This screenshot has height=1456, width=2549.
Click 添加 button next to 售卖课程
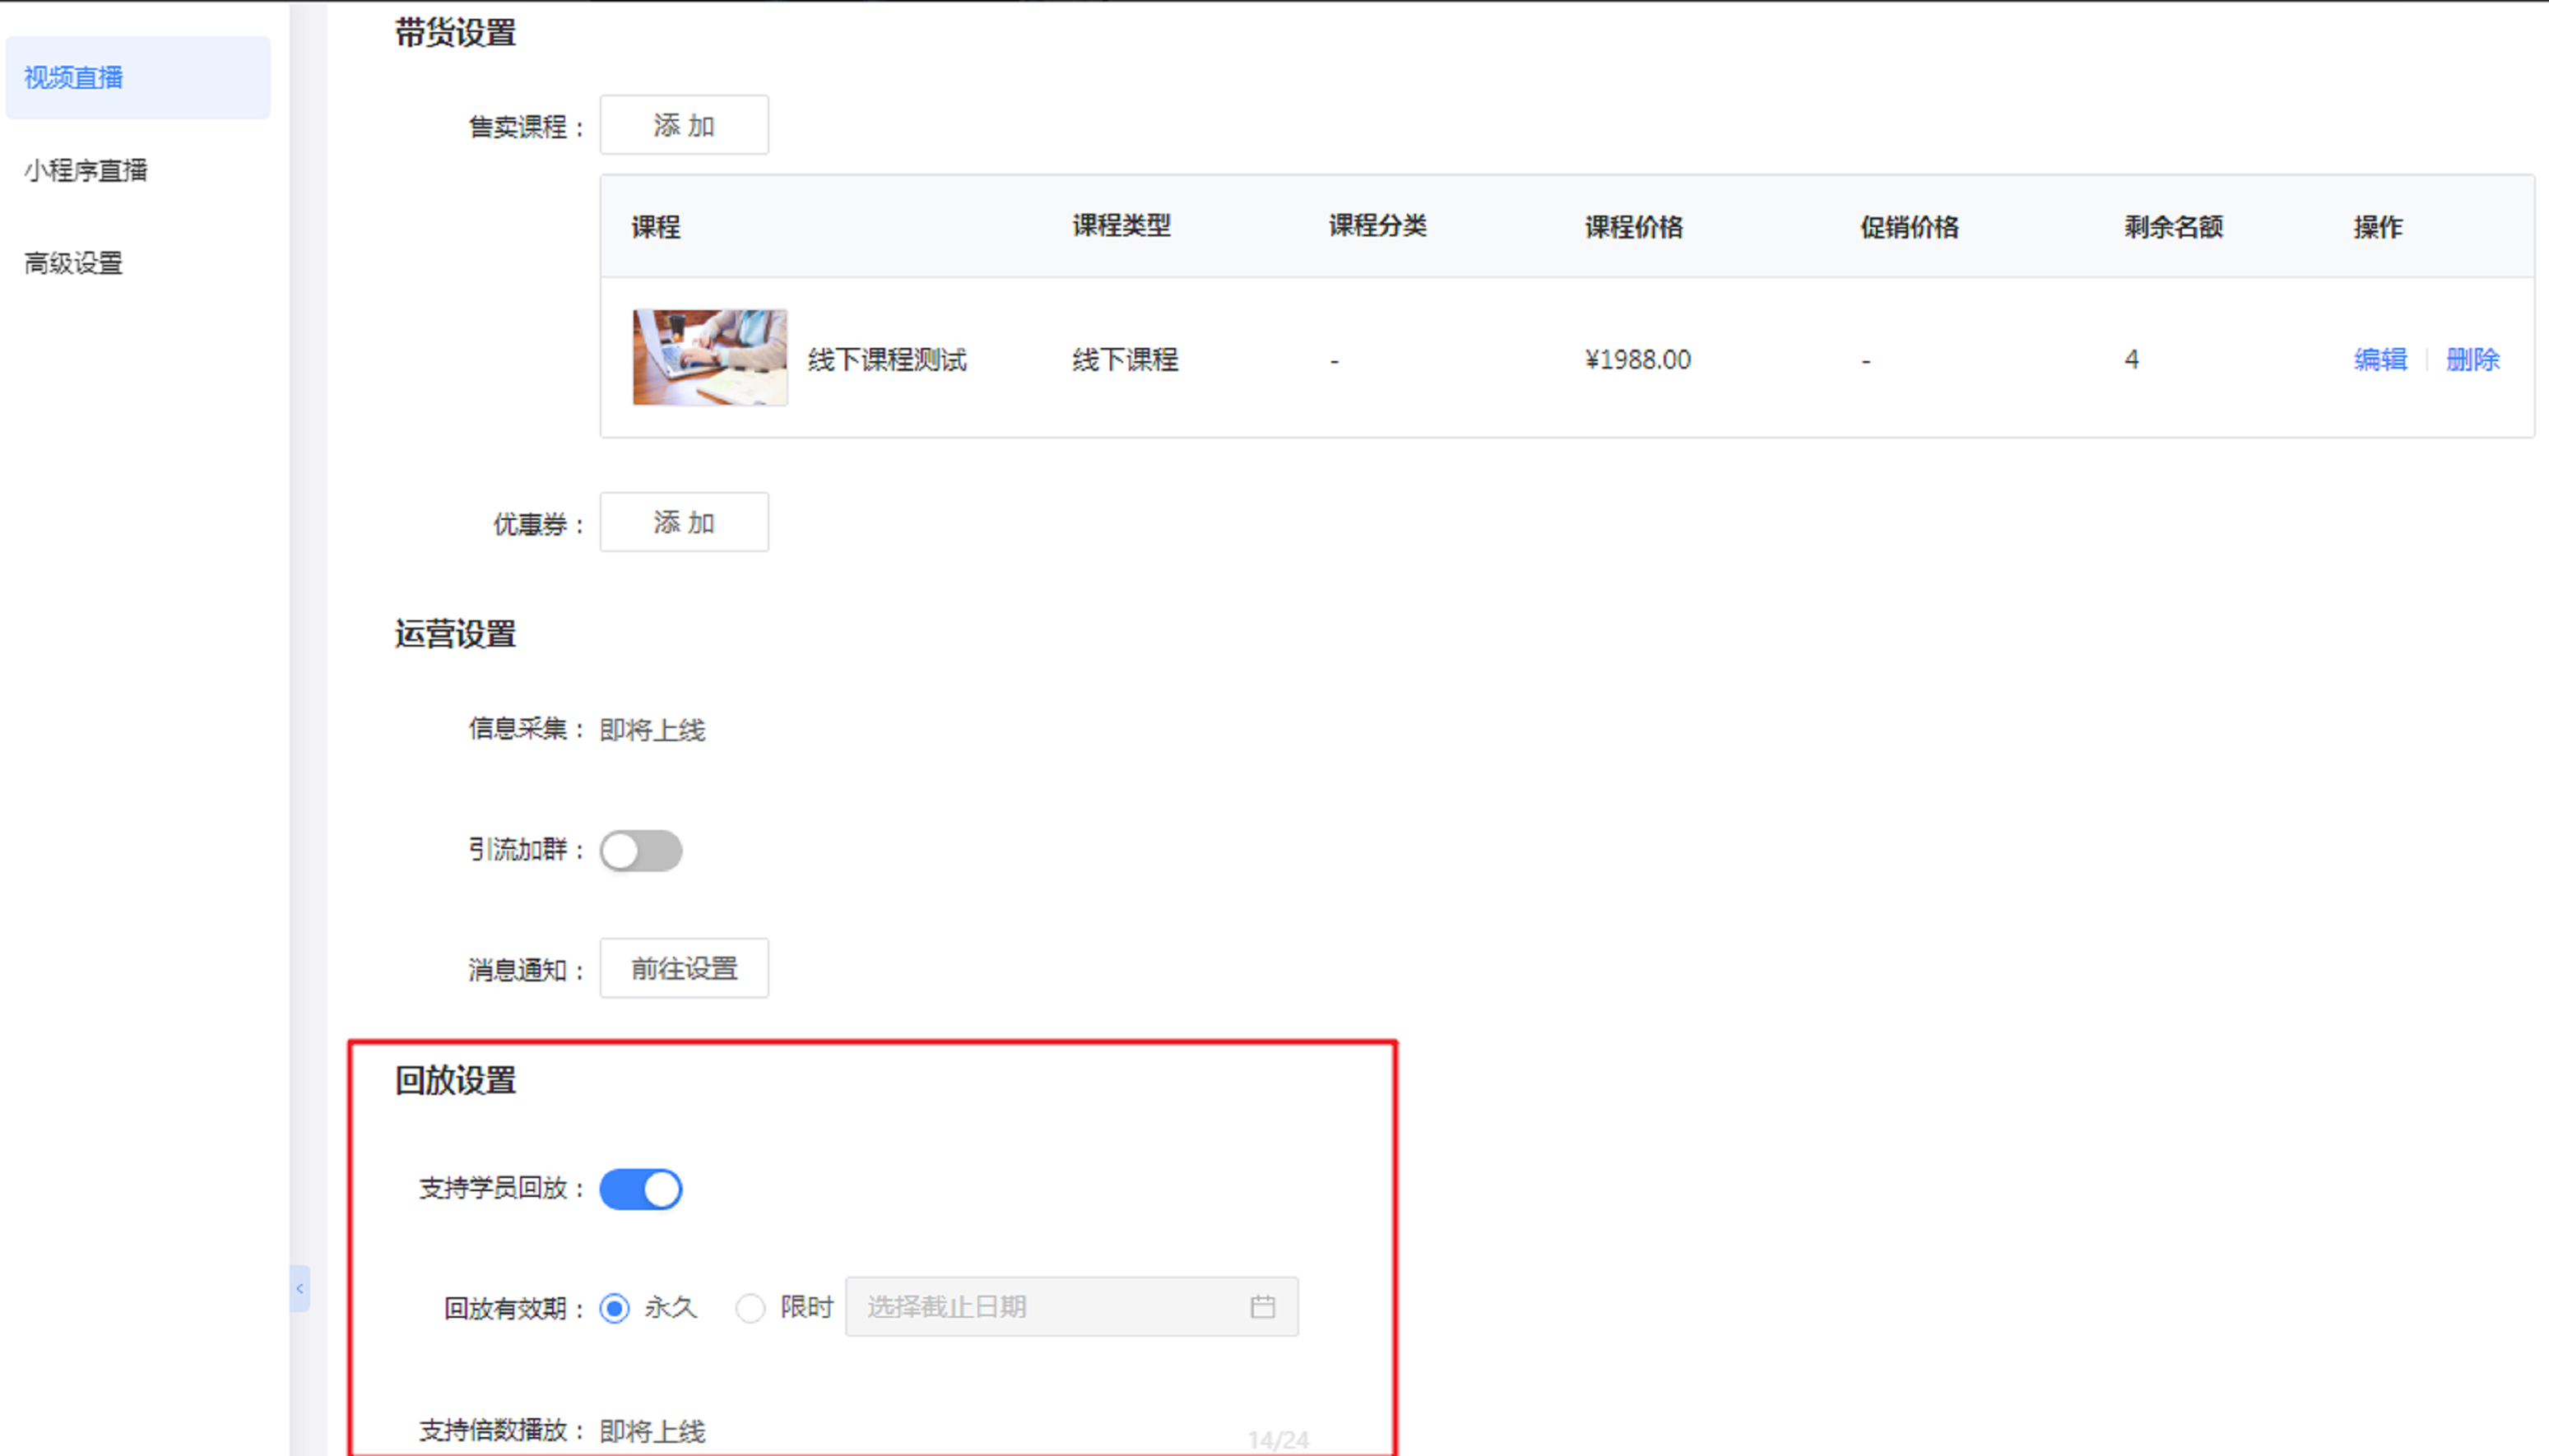pos(684,125)
